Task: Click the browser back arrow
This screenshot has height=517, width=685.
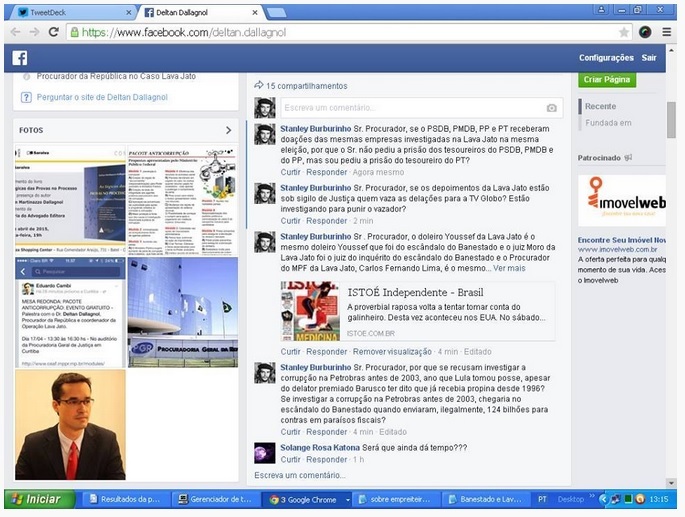Action: point(13,32)
